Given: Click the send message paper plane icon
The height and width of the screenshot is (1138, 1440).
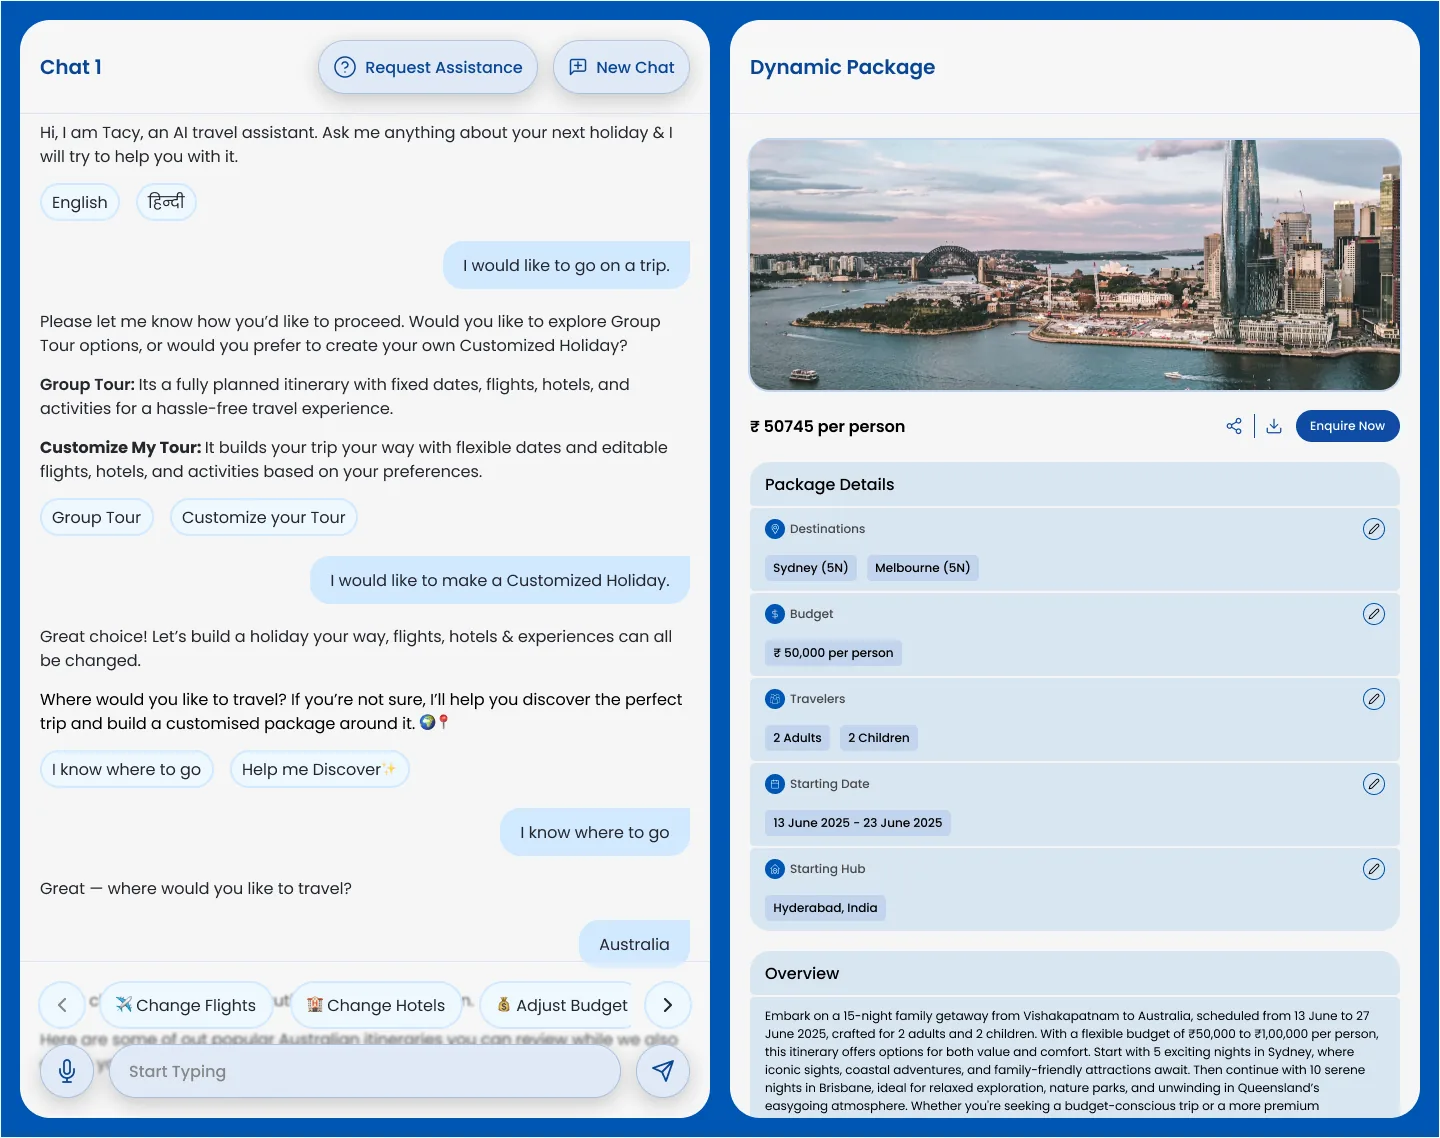Looking at the screenshot, I should pos(663,1071).
